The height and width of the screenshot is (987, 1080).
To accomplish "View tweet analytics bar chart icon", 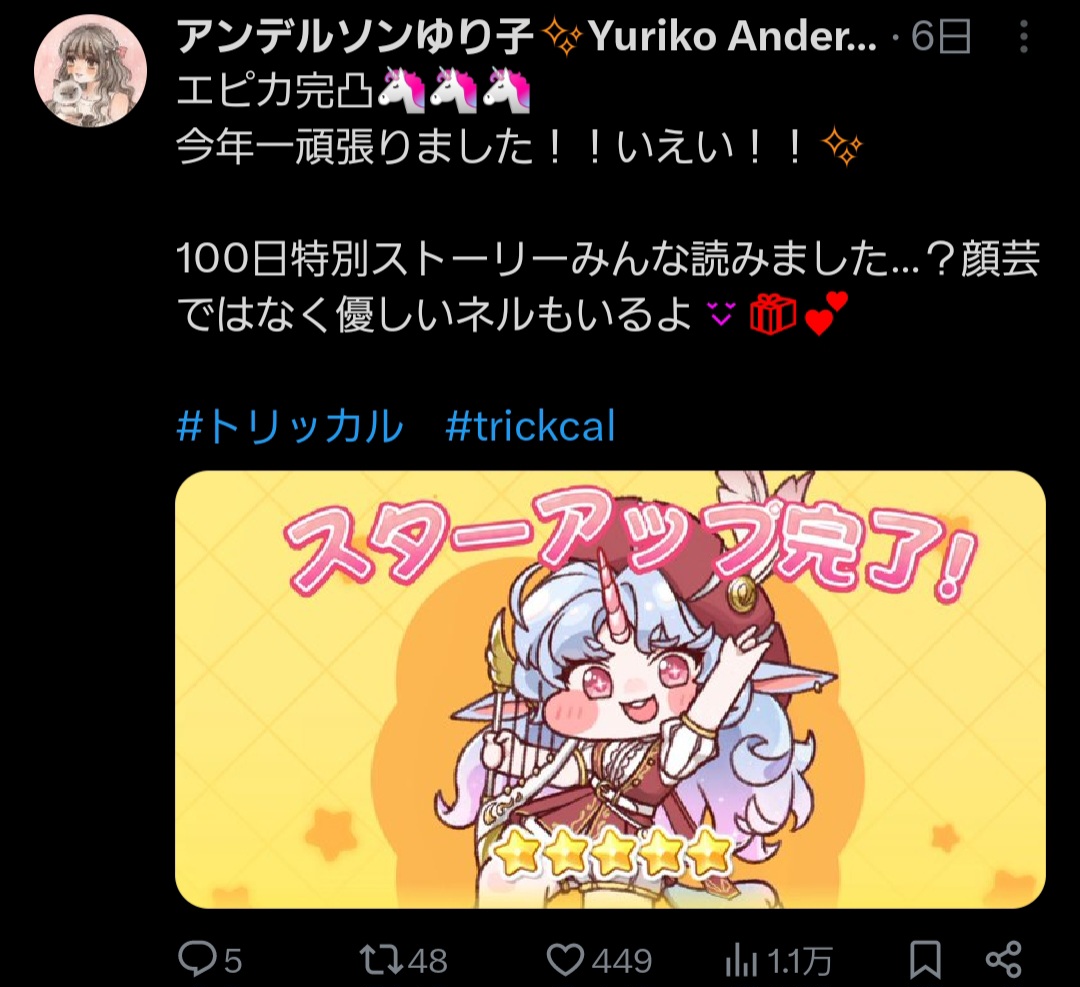I will coord(741,960).
